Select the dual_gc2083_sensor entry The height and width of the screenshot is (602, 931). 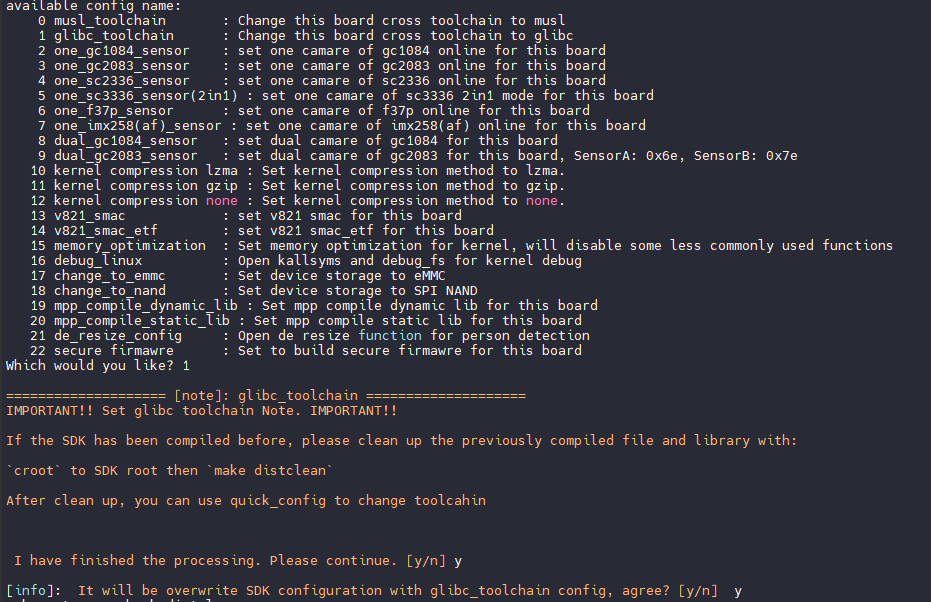click(x=125, y=155)
